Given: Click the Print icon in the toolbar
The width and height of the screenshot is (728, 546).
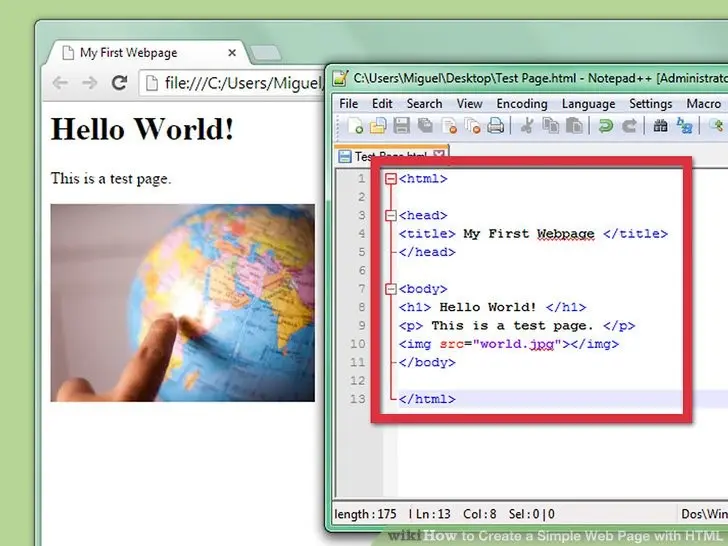Looking at the screenshot, I should click(x=495, y=125).
